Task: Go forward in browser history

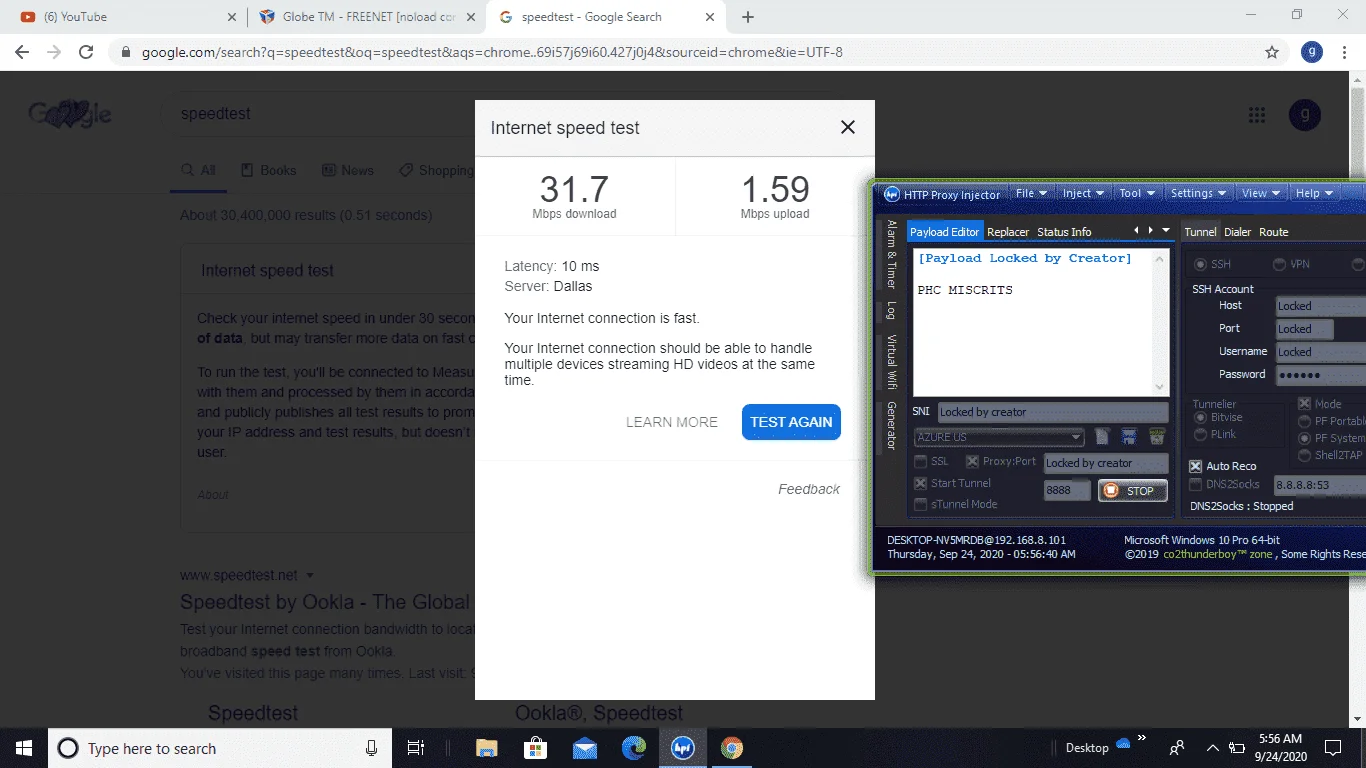Action: [x=54, y=52]
